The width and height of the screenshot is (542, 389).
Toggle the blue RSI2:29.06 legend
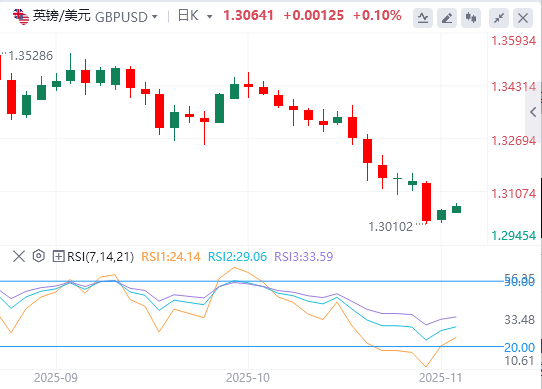point(237,257)
